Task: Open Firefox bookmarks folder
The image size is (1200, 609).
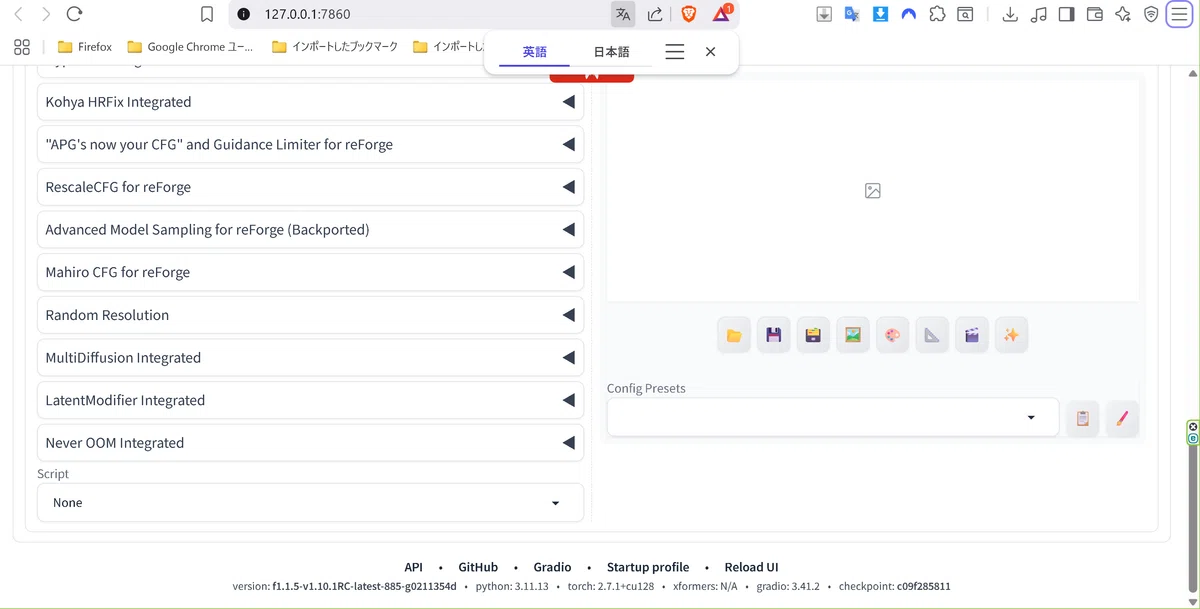Action: pos(85,47)
